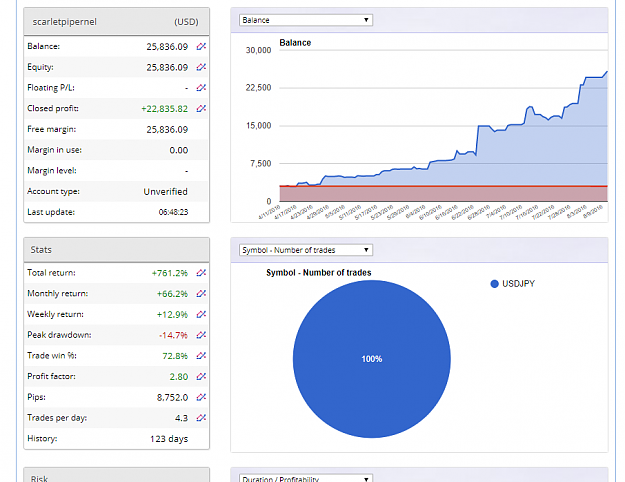Click the Account type value Unverified
Viewport: 625px width, 482px height.
pos(165,192)
